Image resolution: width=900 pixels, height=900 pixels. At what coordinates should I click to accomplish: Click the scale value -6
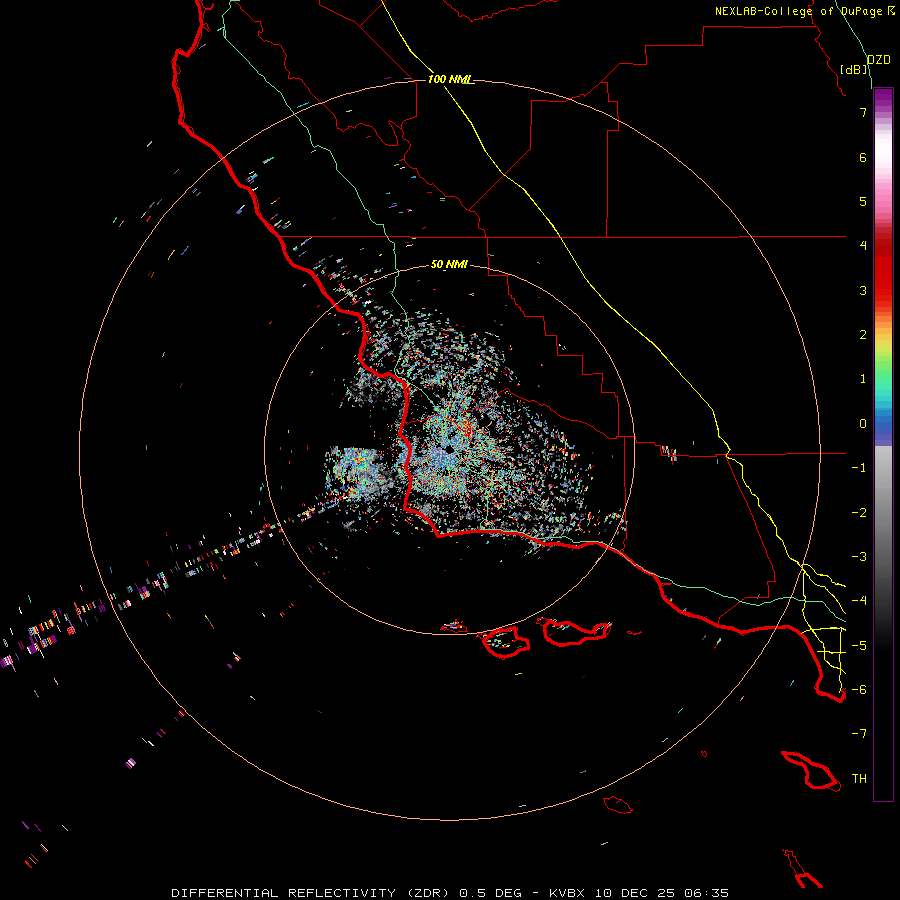[859, 690]
